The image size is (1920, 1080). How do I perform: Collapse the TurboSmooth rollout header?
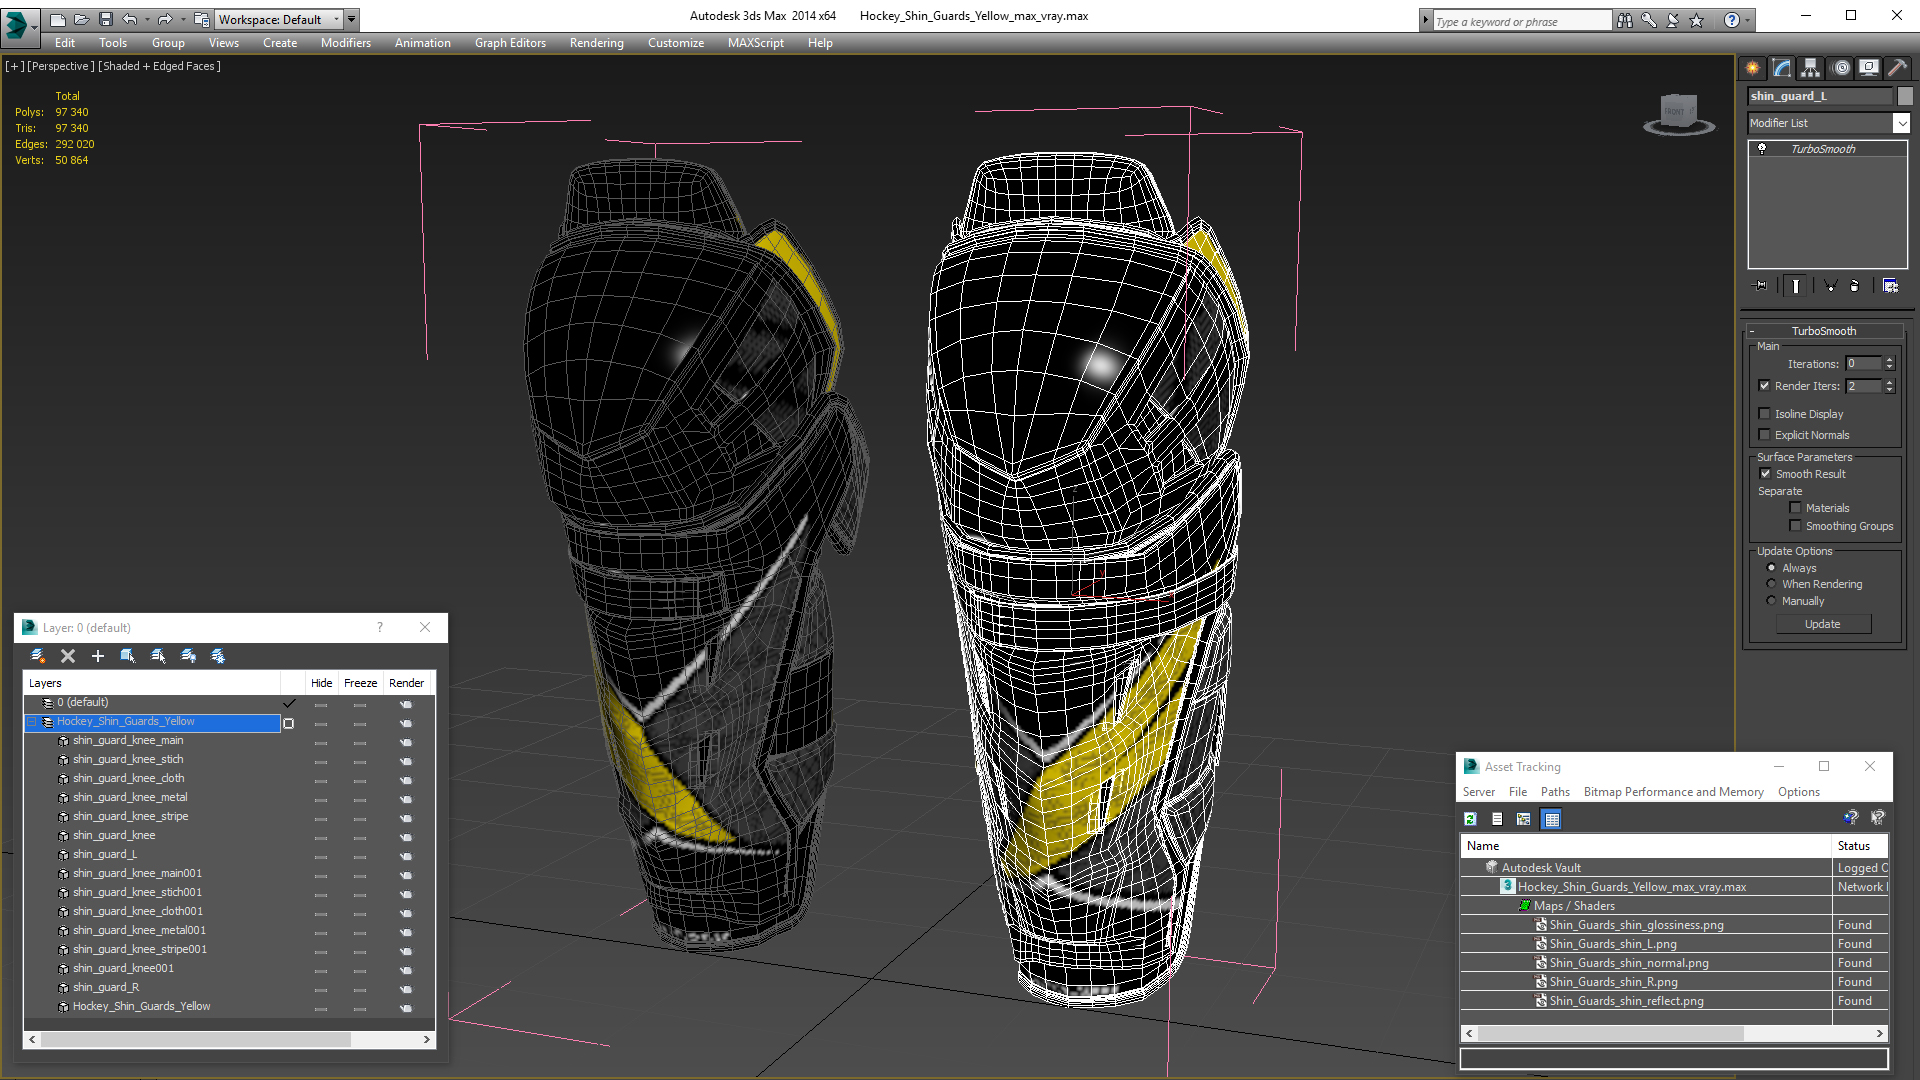tap(1823, 331)
